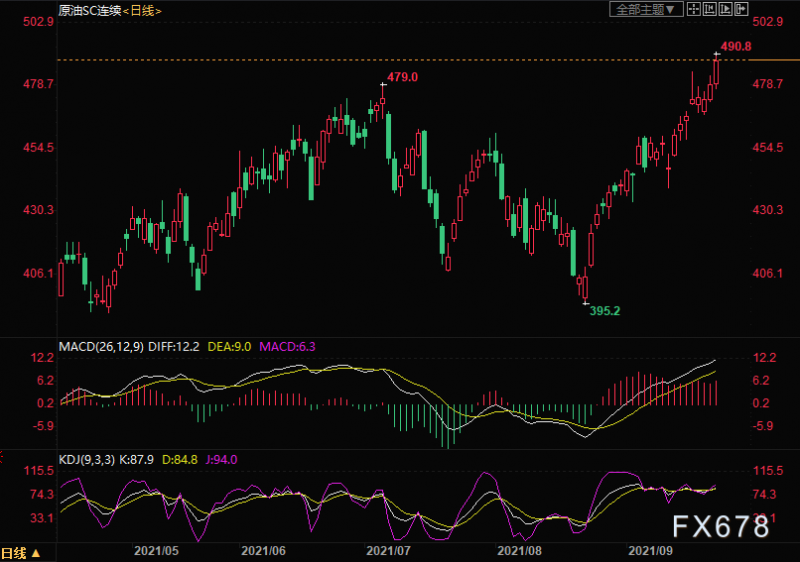Click the K:87.9 value
Image resolution: width=800 pixels, height=562 pixels.
click(137, 459)
